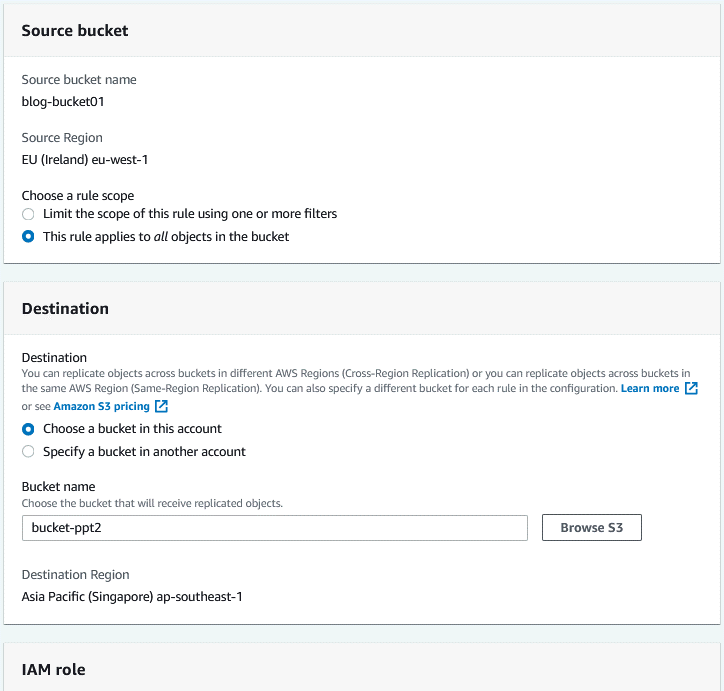Open the Learn more link
Image resolution: width=724 pixels, height=691 pixels.
650,388
